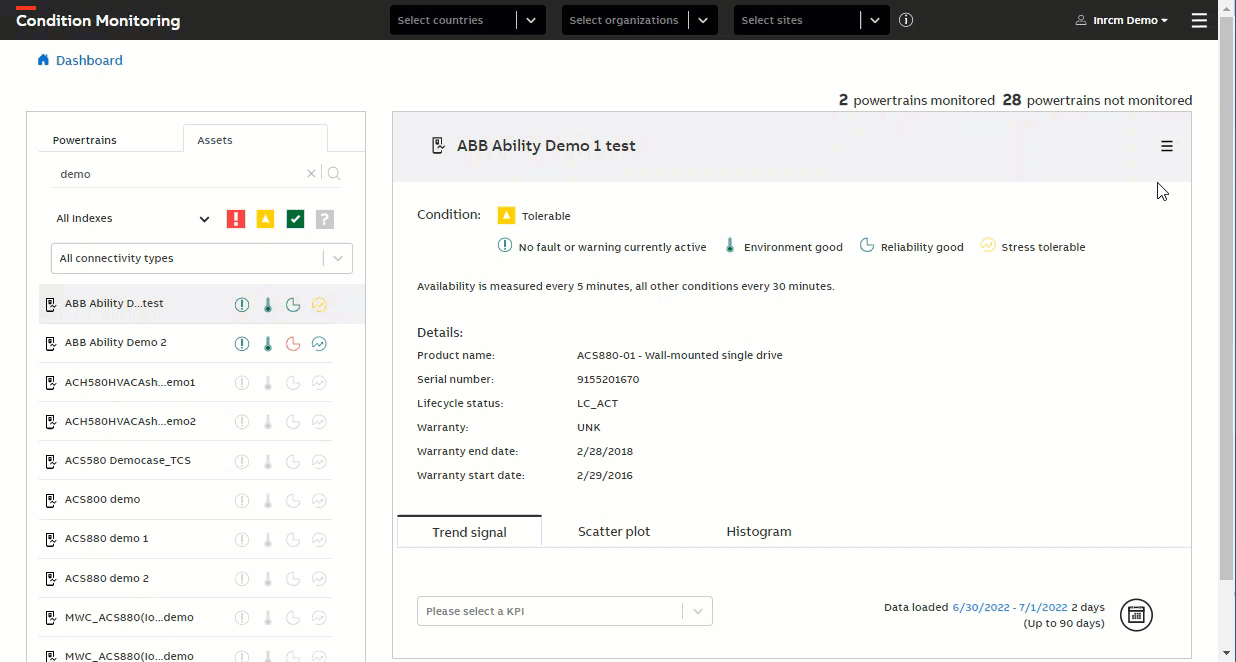Screen dimensions: 1236x662
Task: Click yellow Tolerable condition indicator
Action: [x=506, y=215]
